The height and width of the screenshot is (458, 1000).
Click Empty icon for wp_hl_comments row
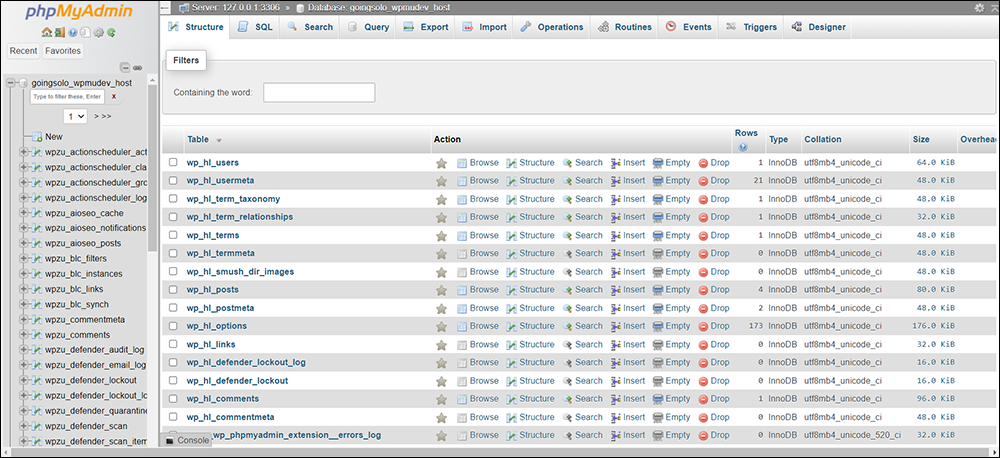click(658, 399)
